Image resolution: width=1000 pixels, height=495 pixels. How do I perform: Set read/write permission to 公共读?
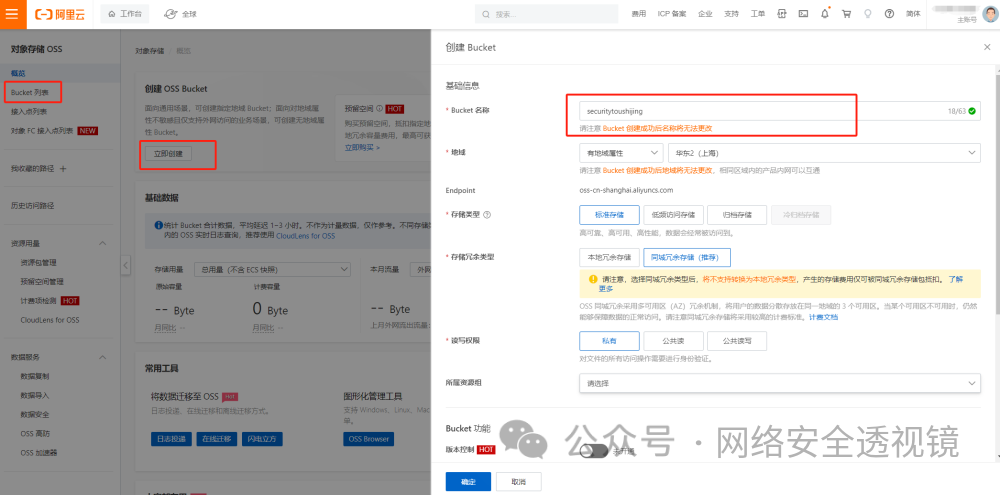pos(673,341)
